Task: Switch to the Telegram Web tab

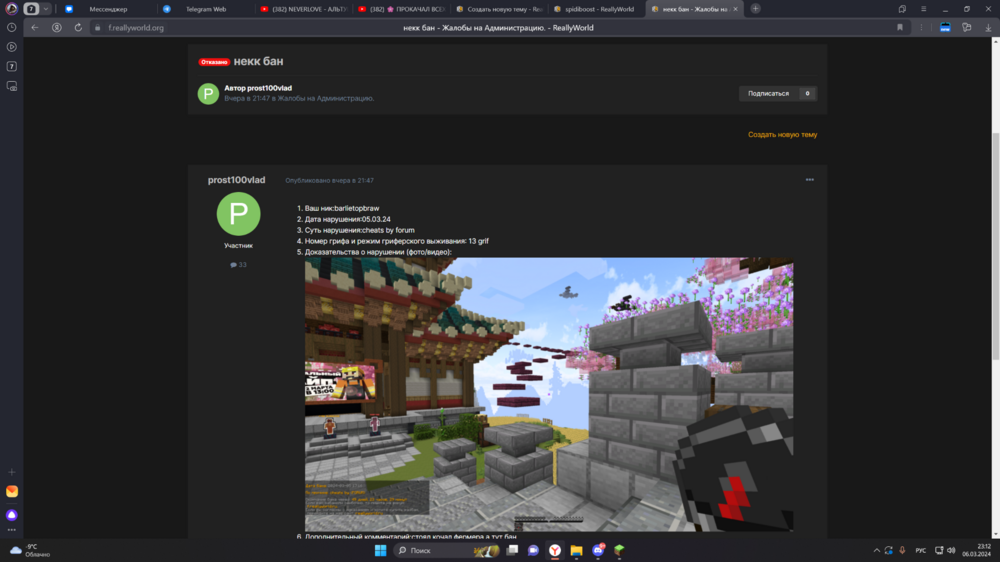Action: [x=204, y=9]
